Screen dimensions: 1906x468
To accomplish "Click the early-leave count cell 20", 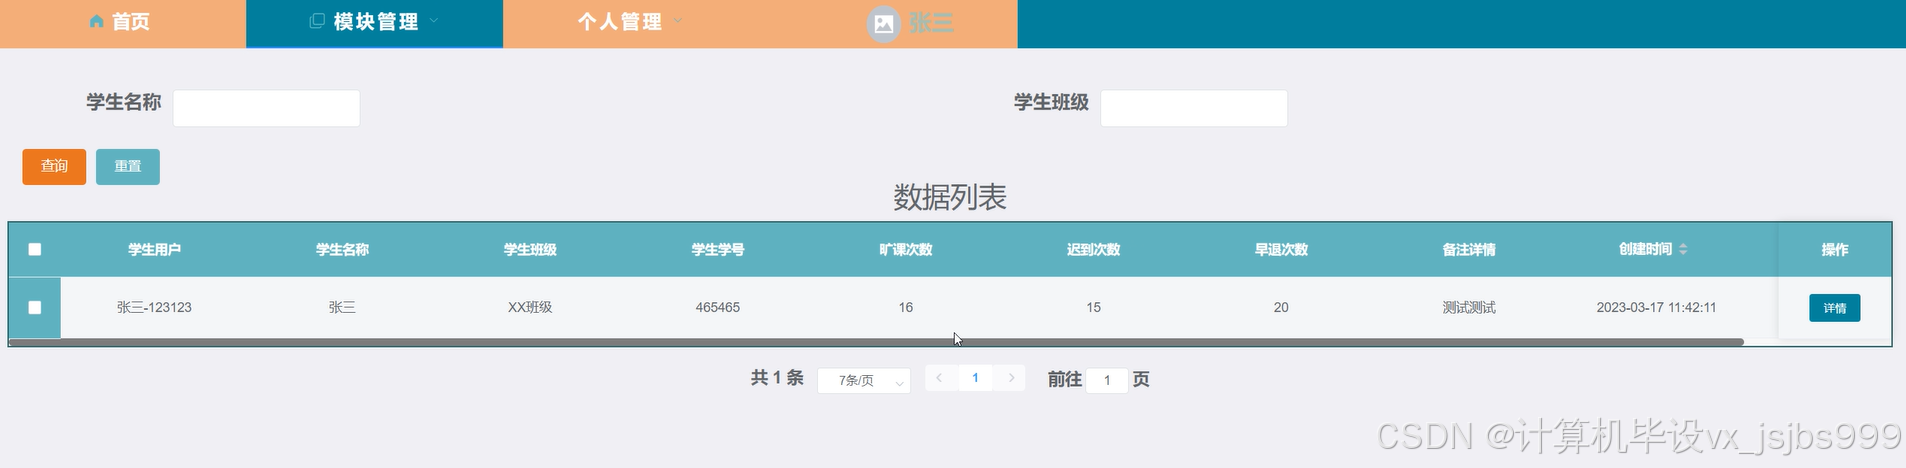I will pyautogui.click(x=1281, y=308).
